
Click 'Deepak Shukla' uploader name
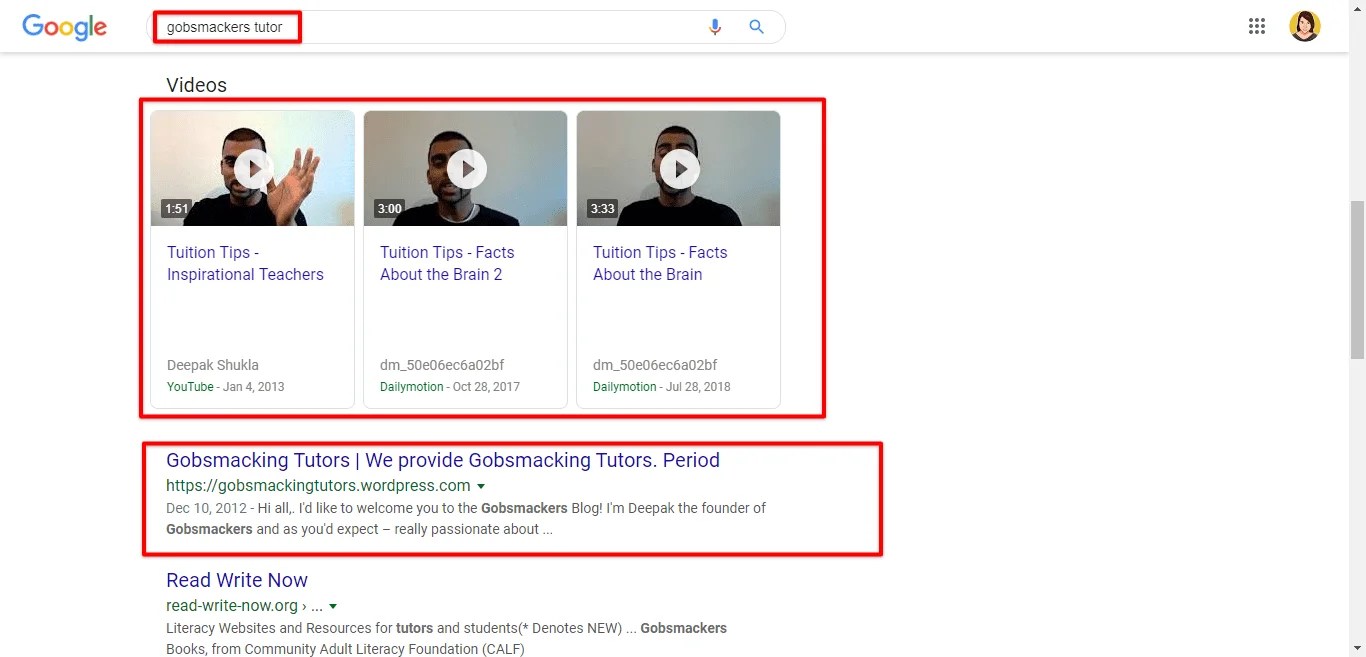[213, 365]
